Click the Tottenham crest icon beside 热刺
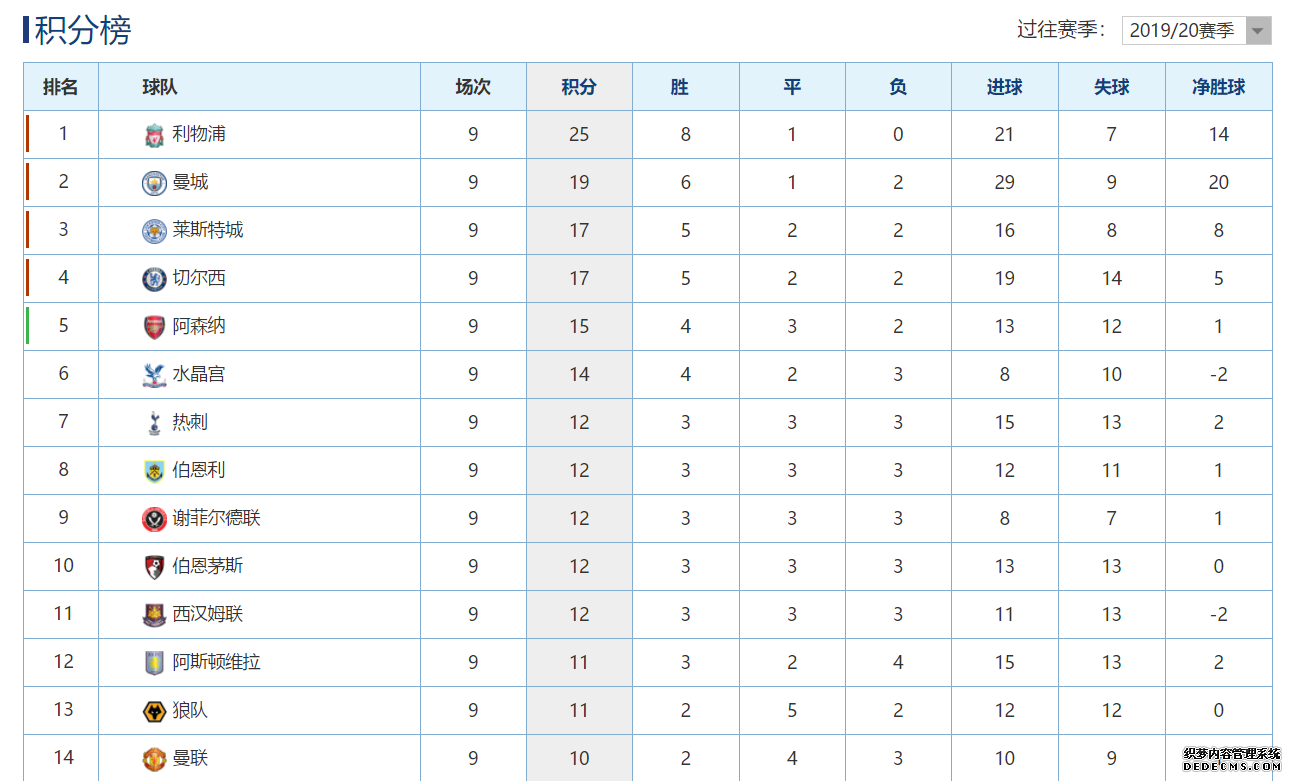The height and width of the screenshot is (781, 1292). point(154,423)
